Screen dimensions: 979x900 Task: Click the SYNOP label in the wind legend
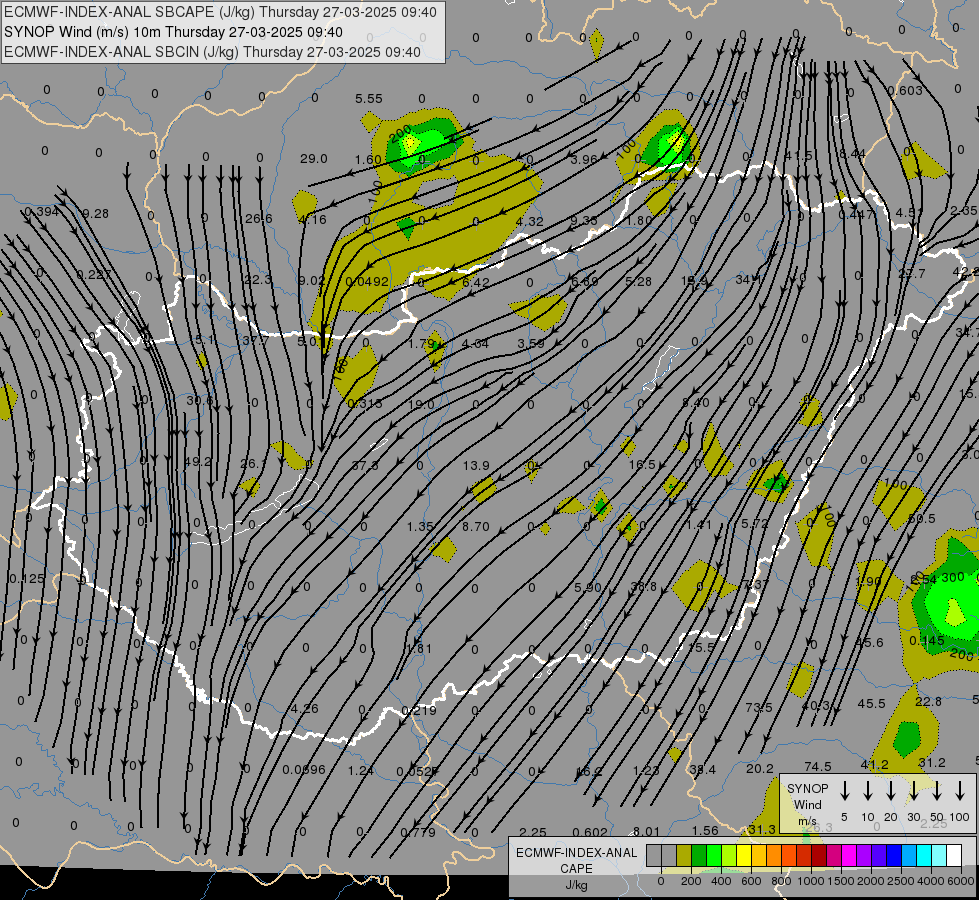tap(807, 788)
